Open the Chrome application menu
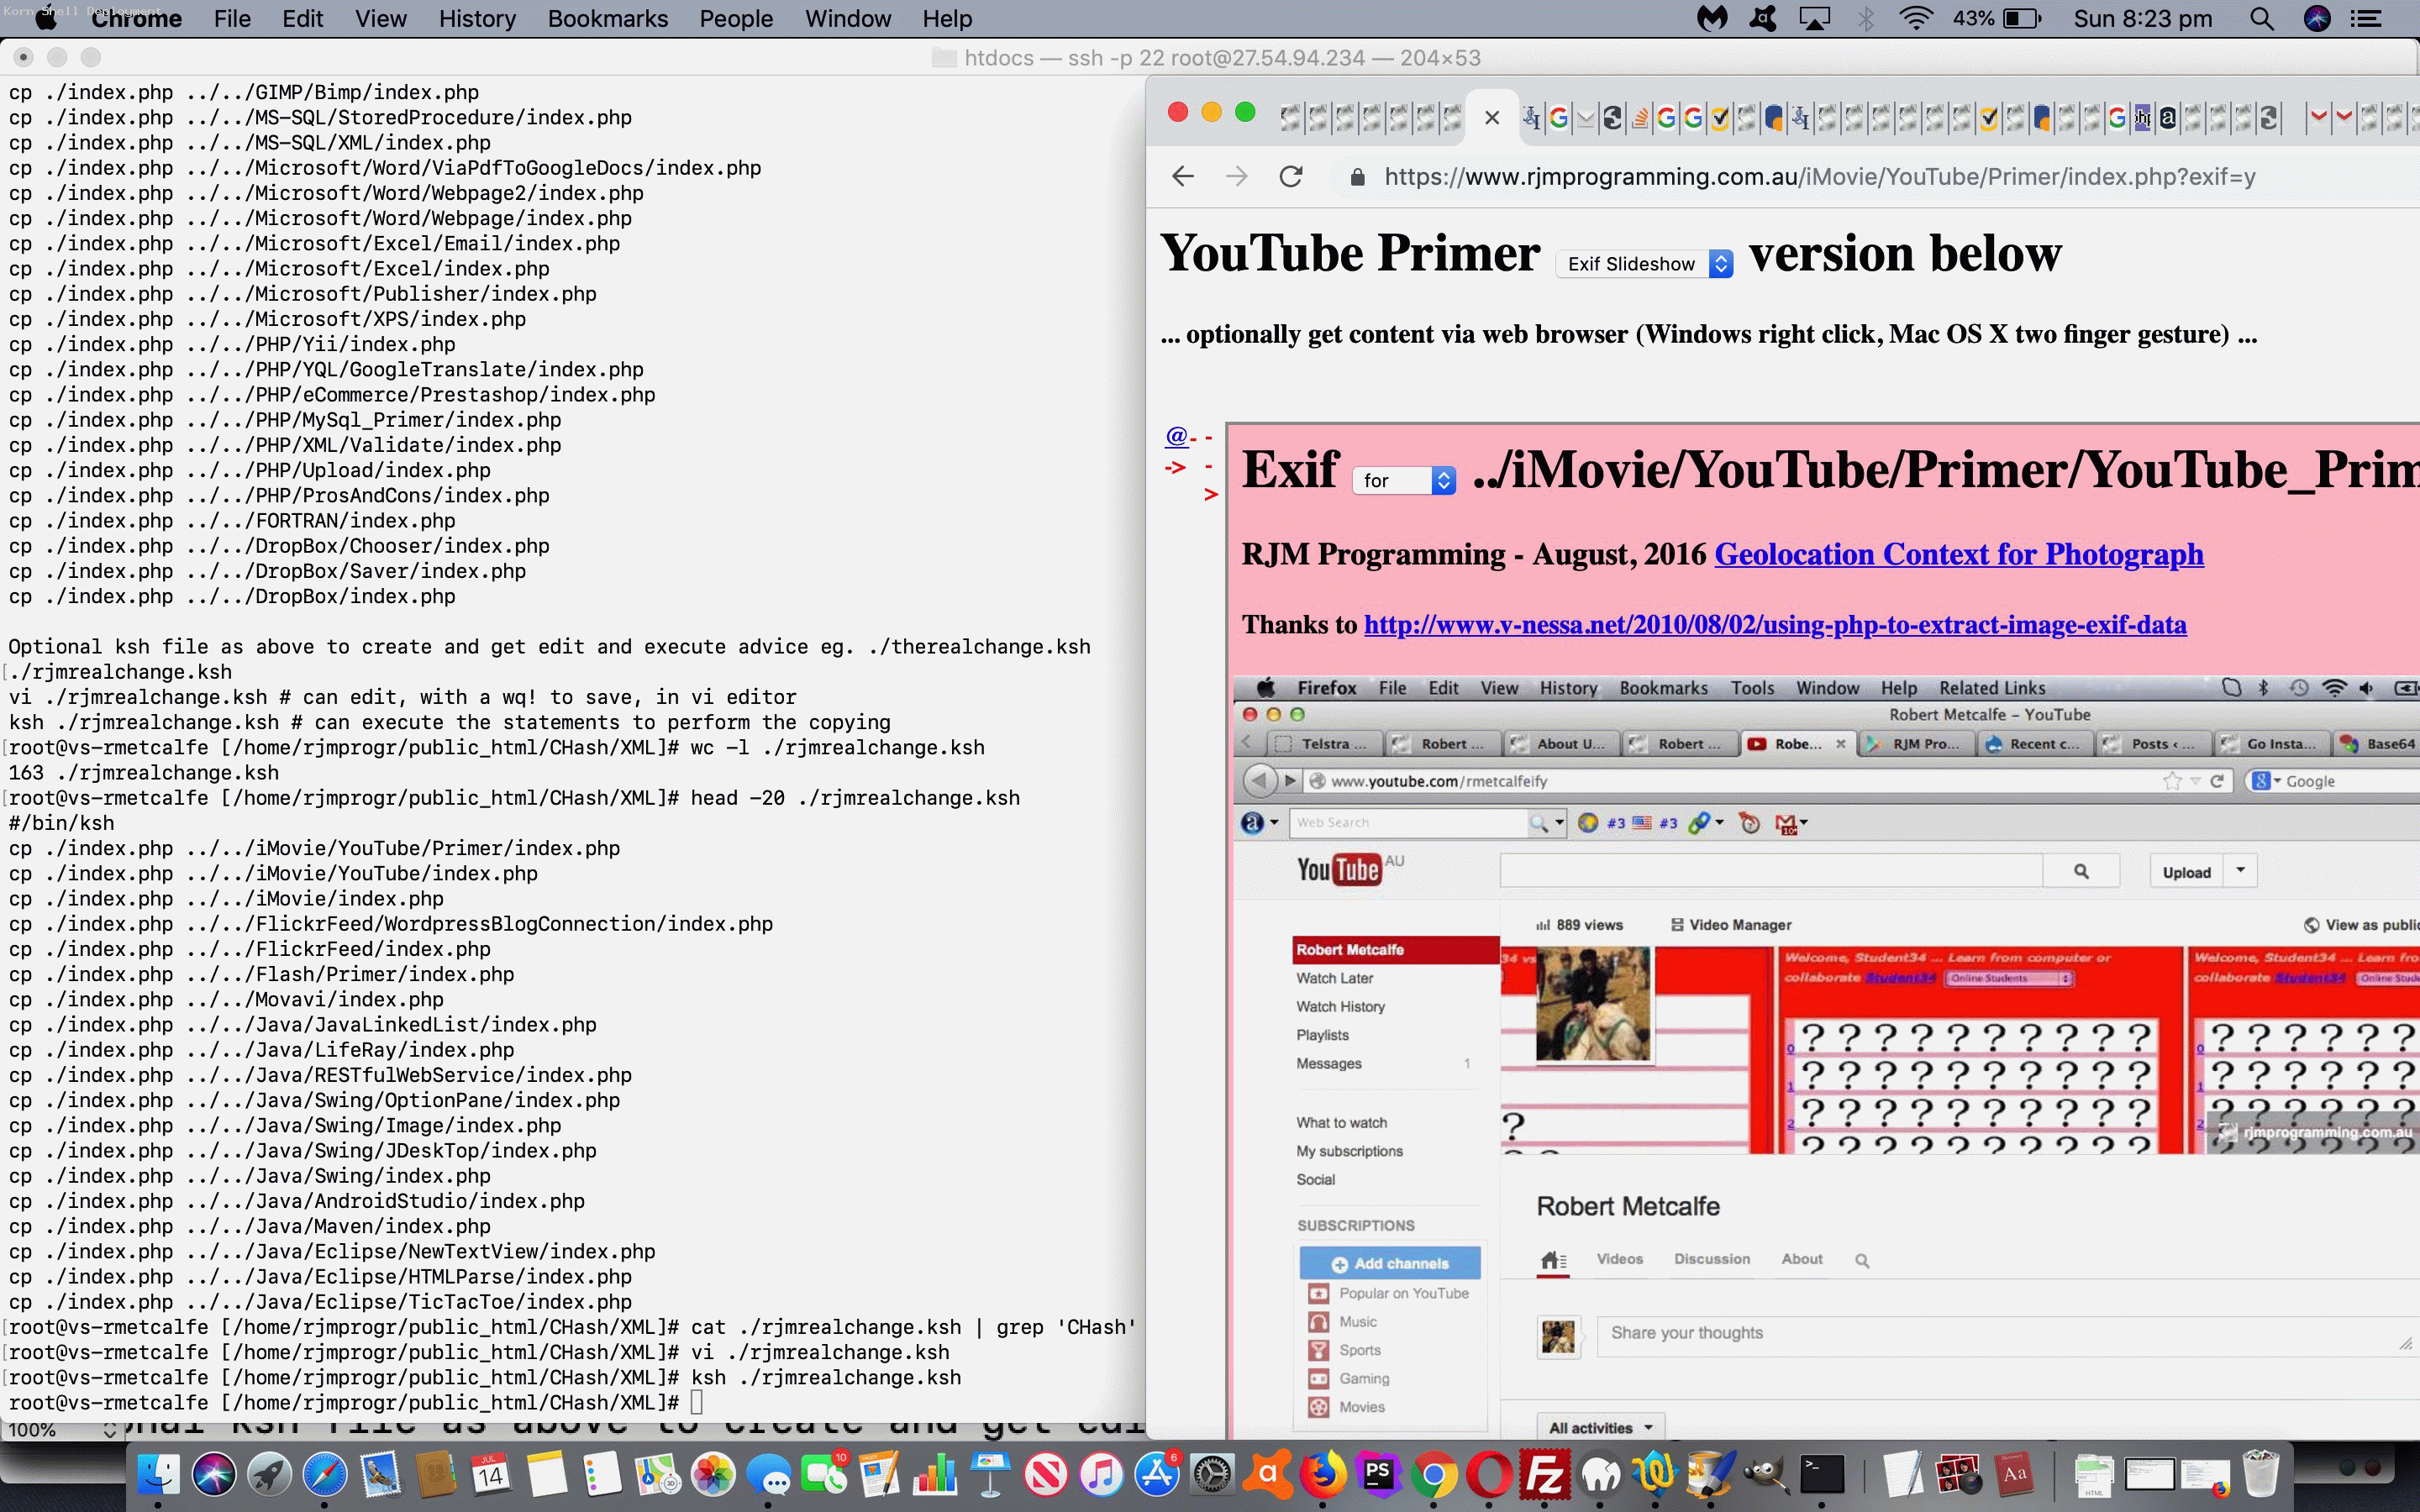The height and width of the screenshot is (1512, 2420). [x=136, y=19]
